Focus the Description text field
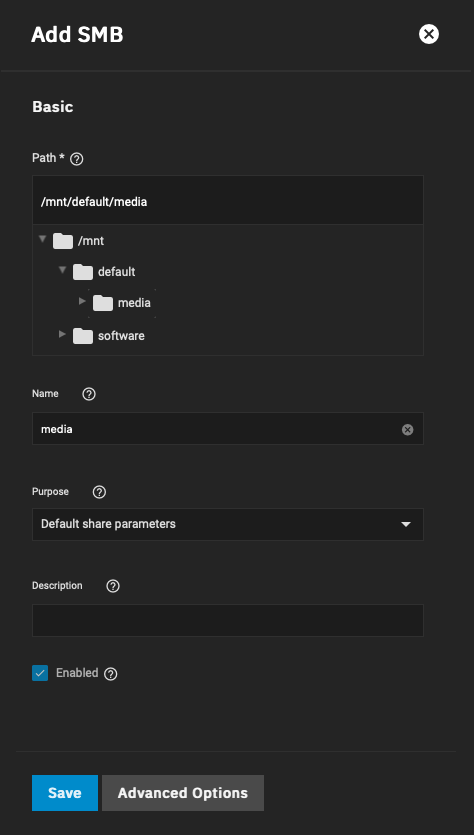The width and height of the screenshot is (474, 835). (x=228, y=620)
